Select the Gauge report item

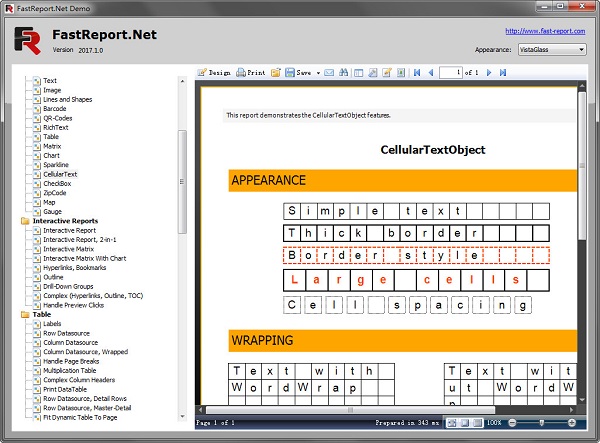[x=52, y=212]
